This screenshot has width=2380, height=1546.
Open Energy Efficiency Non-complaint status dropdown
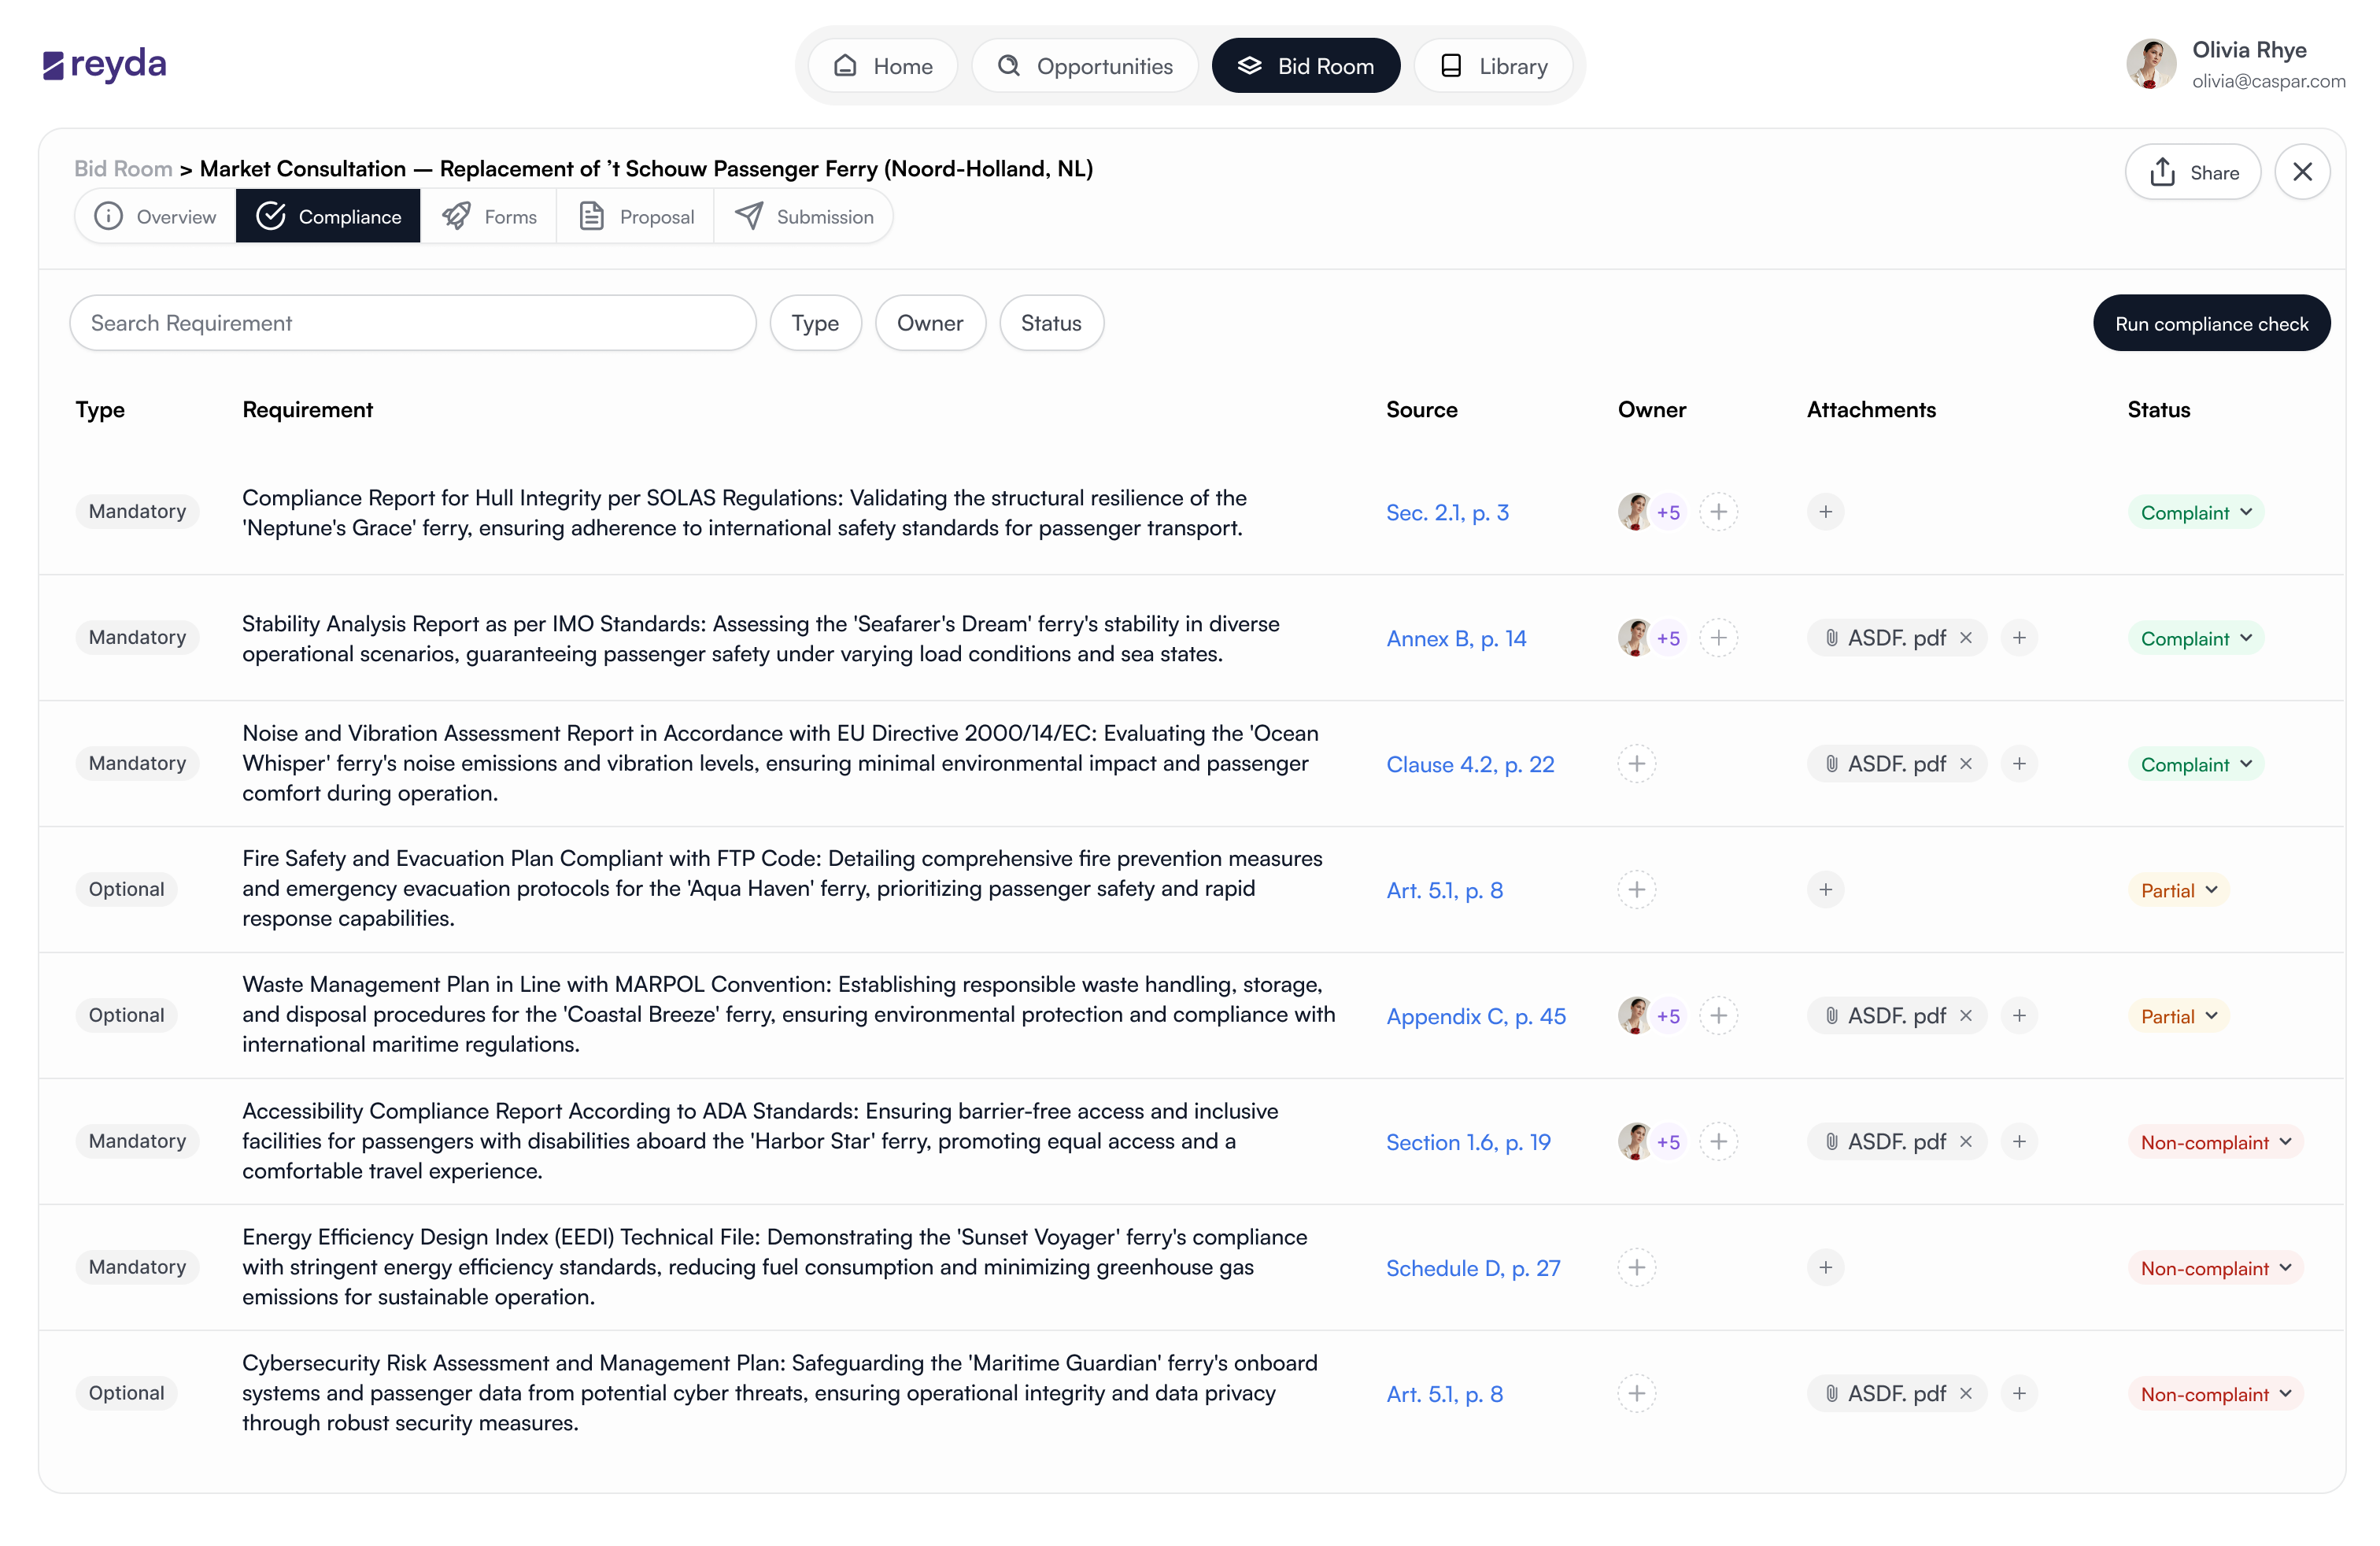coord(2216,1269)
